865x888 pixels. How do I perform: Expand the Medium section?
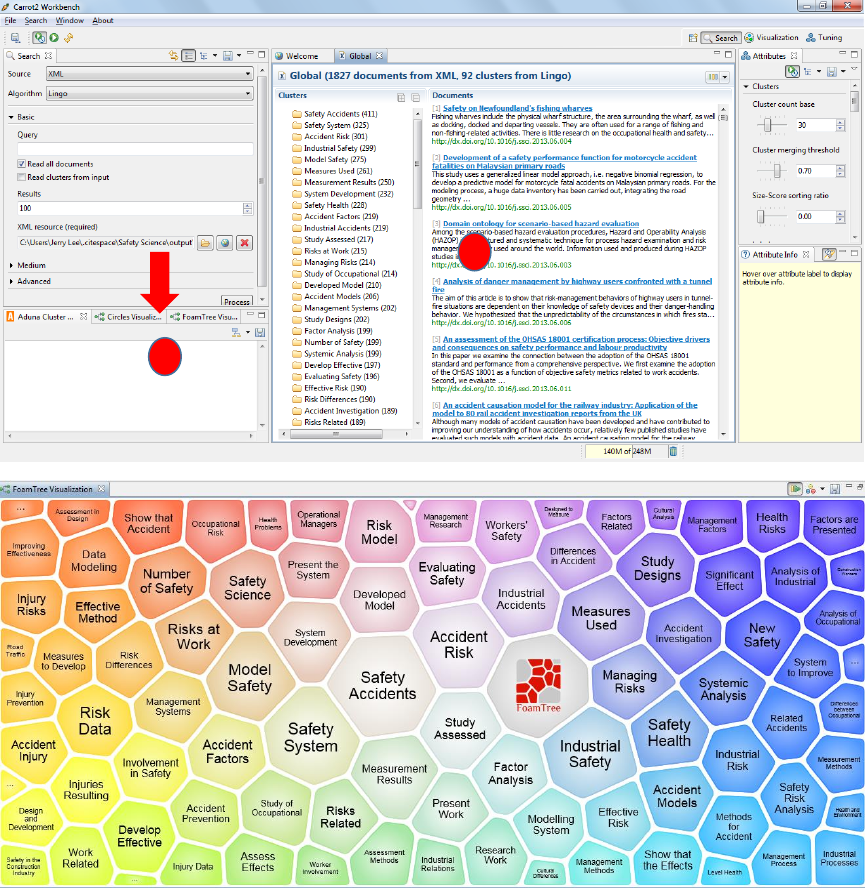pos(11,265)
